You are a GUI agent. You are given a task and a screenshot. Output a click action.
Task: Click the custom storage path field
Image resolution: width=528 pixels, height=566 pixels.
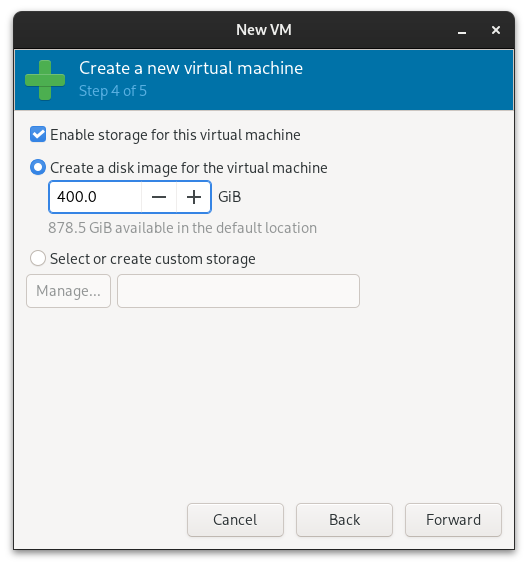pyautogui.click(x=238, y=291)
